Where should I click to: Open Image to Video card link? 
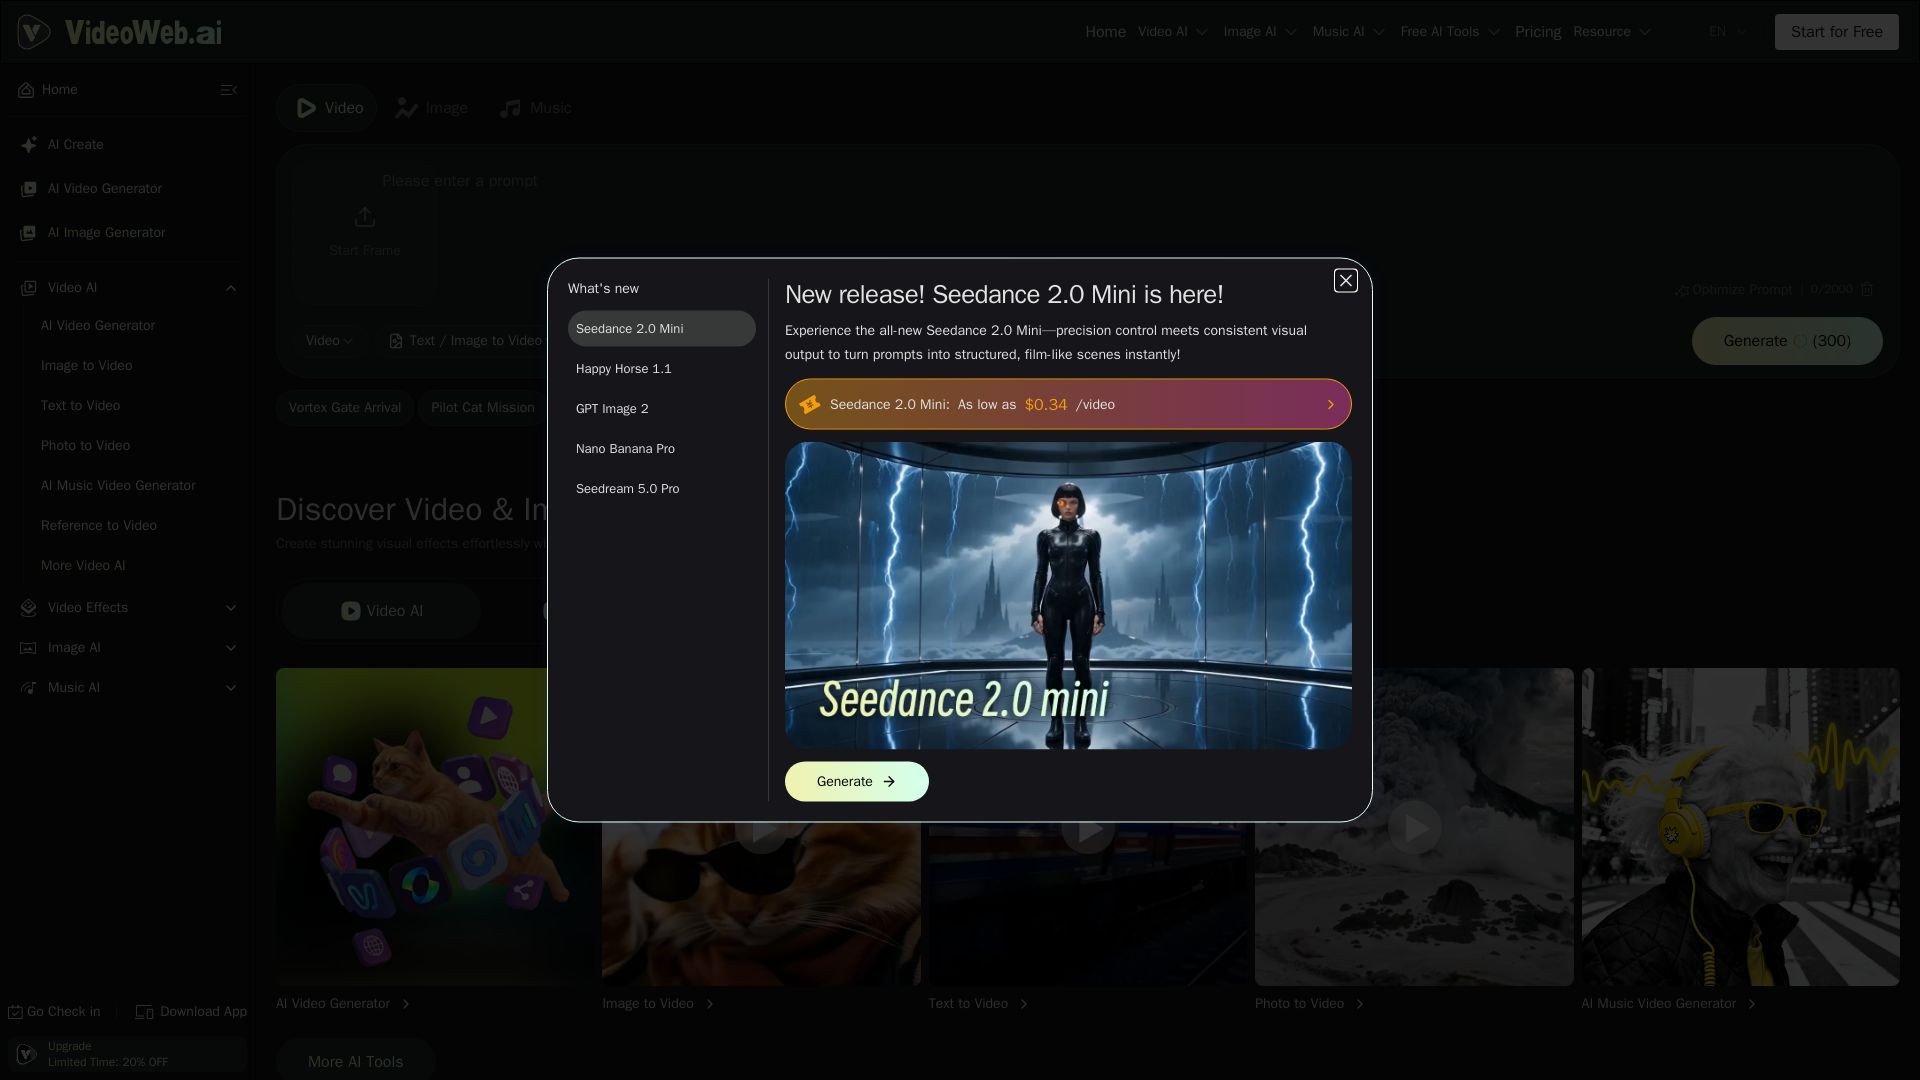[x=658, y=1004]
